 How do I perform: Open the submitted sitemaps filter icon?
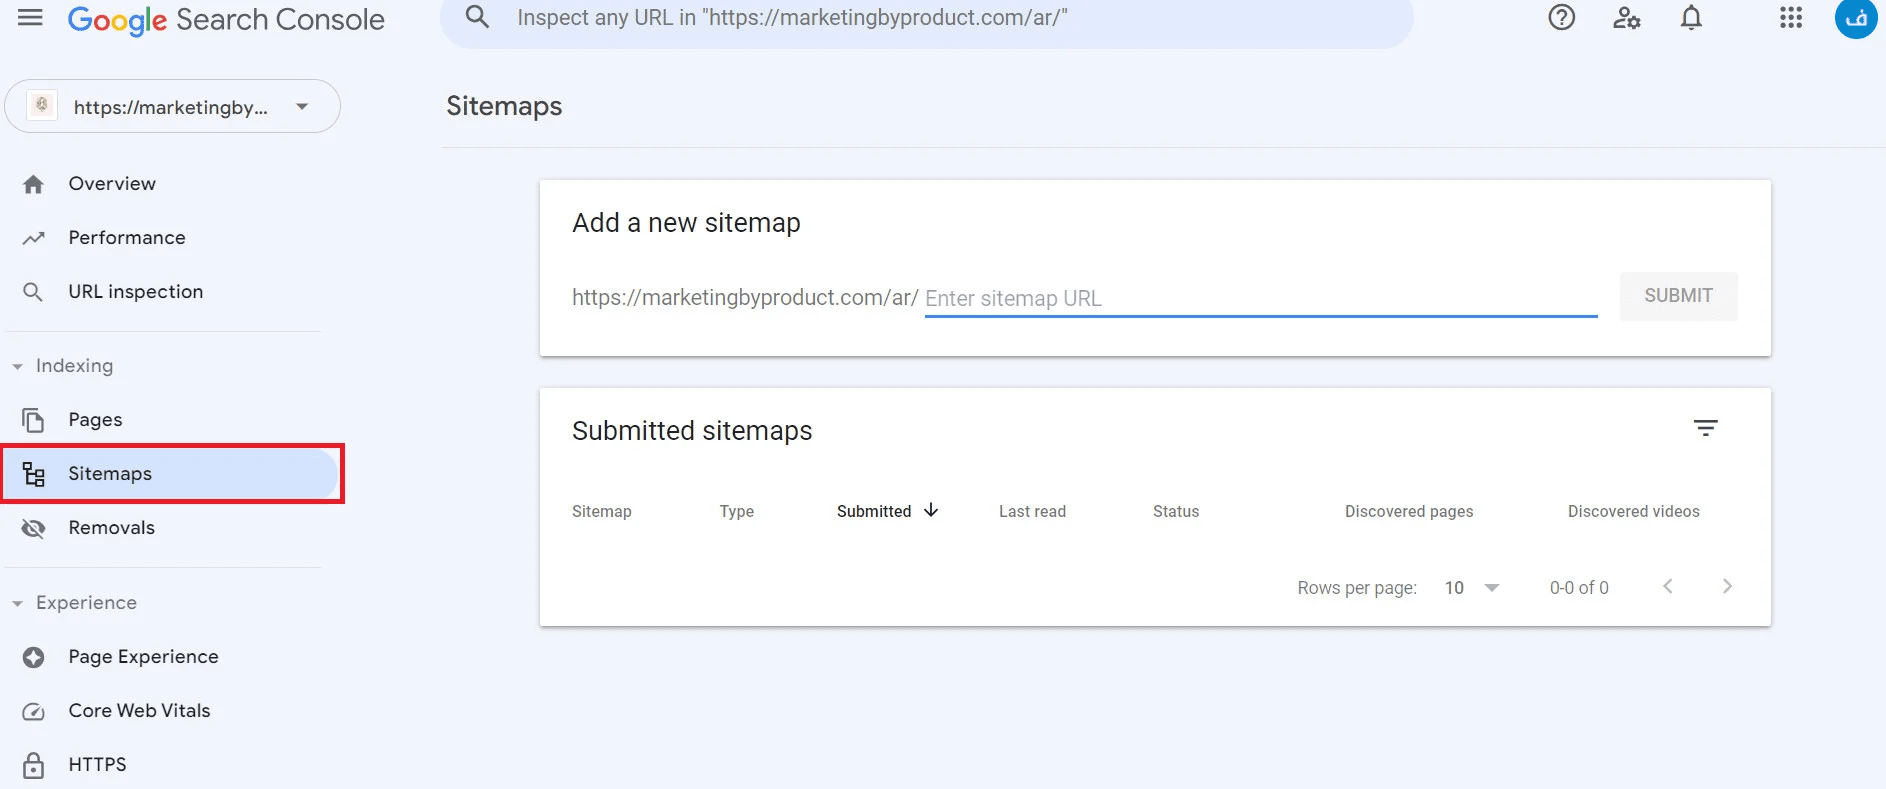coord(1705,428)
